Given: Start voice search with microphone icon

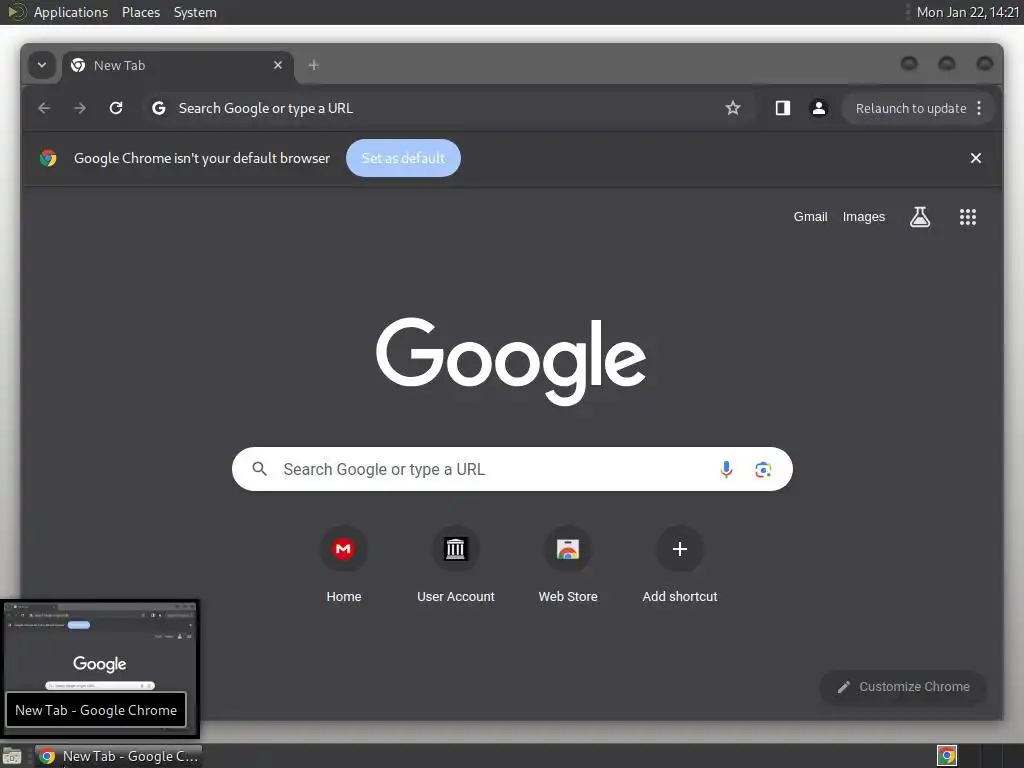Looking at the screenshot, I should (x=726, y=469).
